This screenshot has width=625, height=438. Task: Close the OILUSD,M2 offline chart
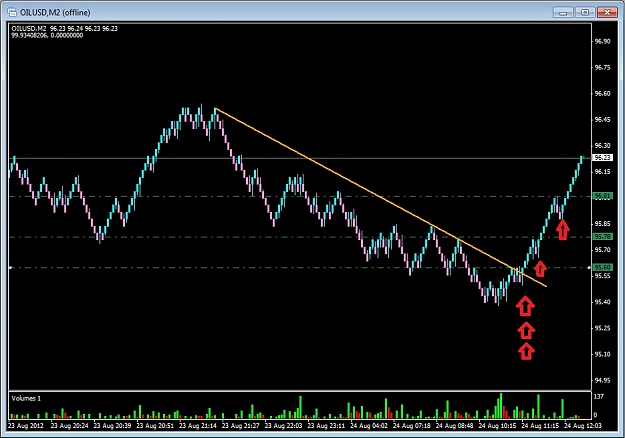(607, 12)
